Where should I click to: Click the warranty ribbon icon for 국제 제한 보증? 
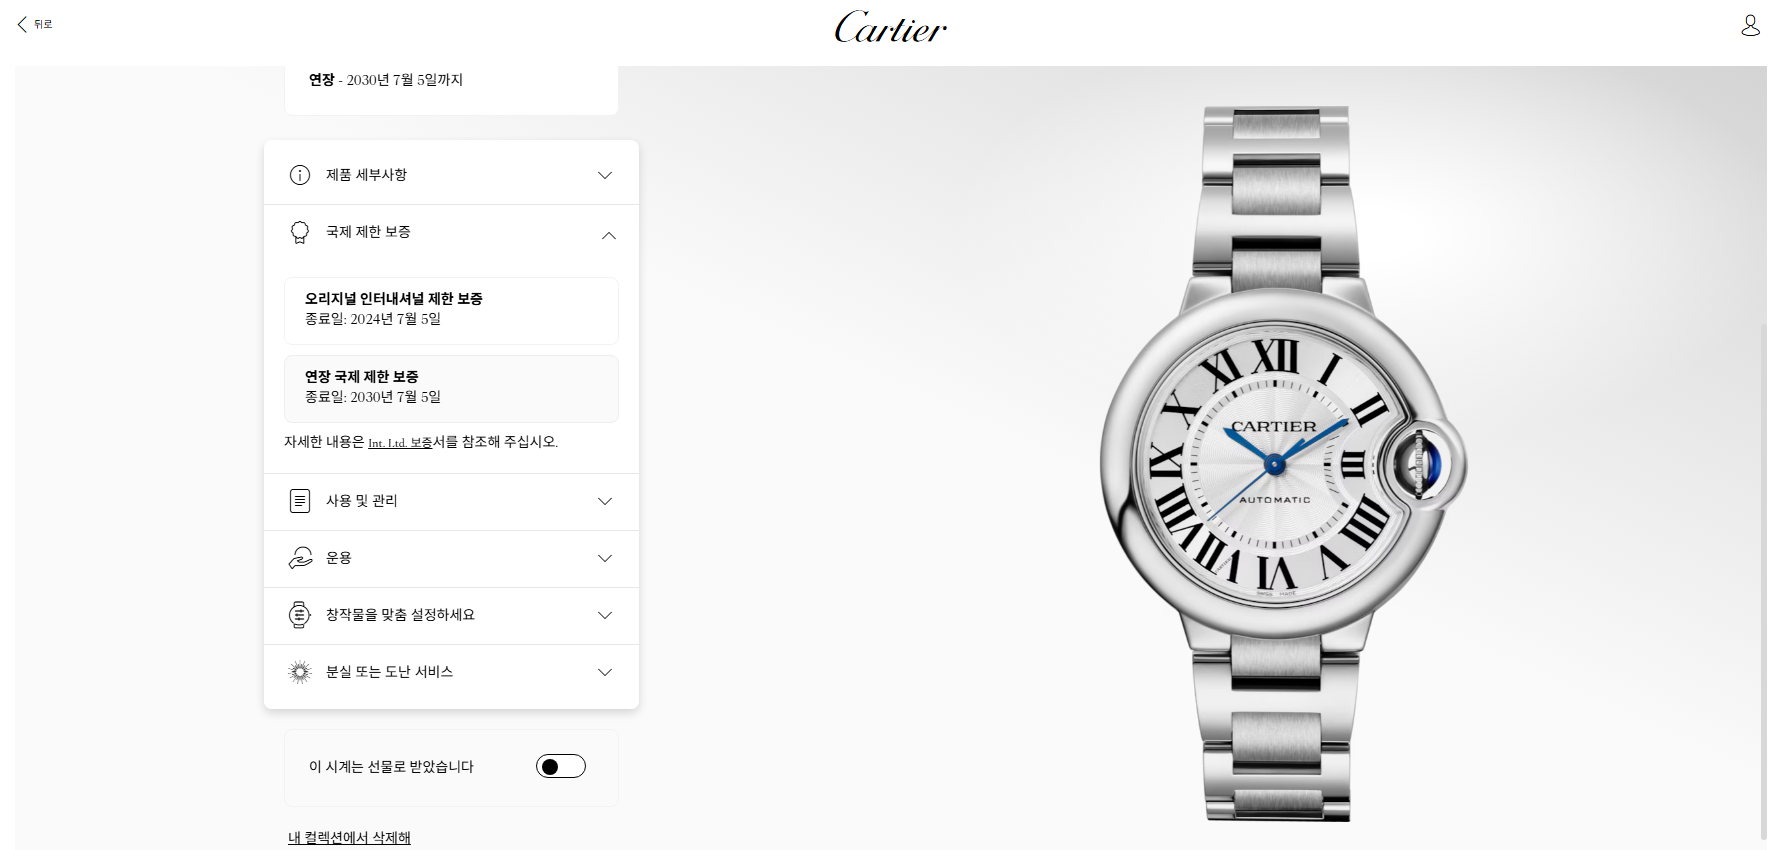point(300,233)
